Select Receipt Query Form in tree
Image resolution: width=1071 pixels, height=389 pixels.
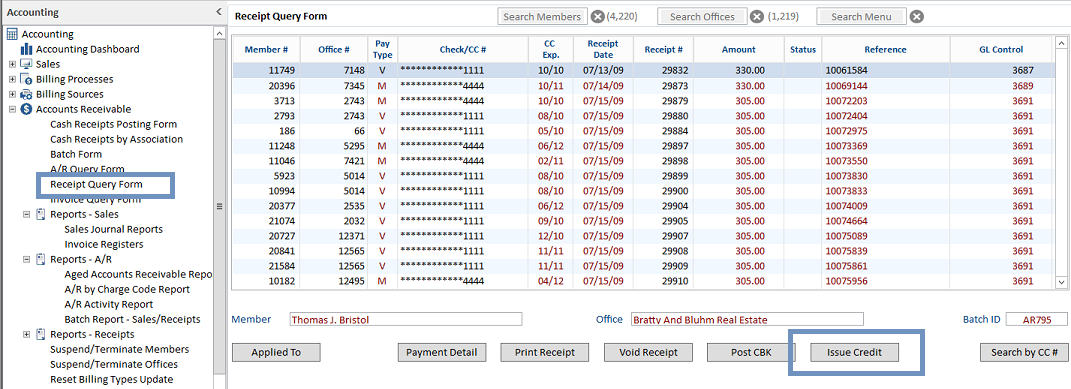[x=96, y=184]
